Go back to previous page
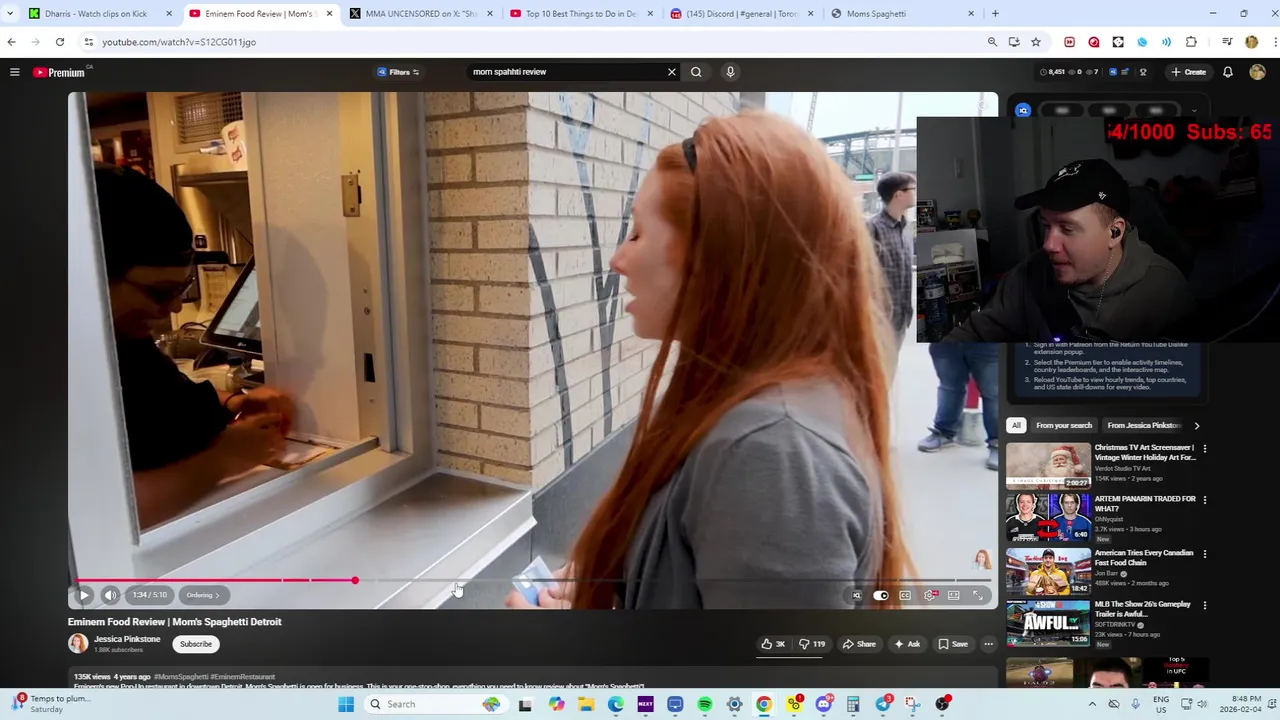The width and height of the screenshot is (1280, 720). click(x=11, y=42)
